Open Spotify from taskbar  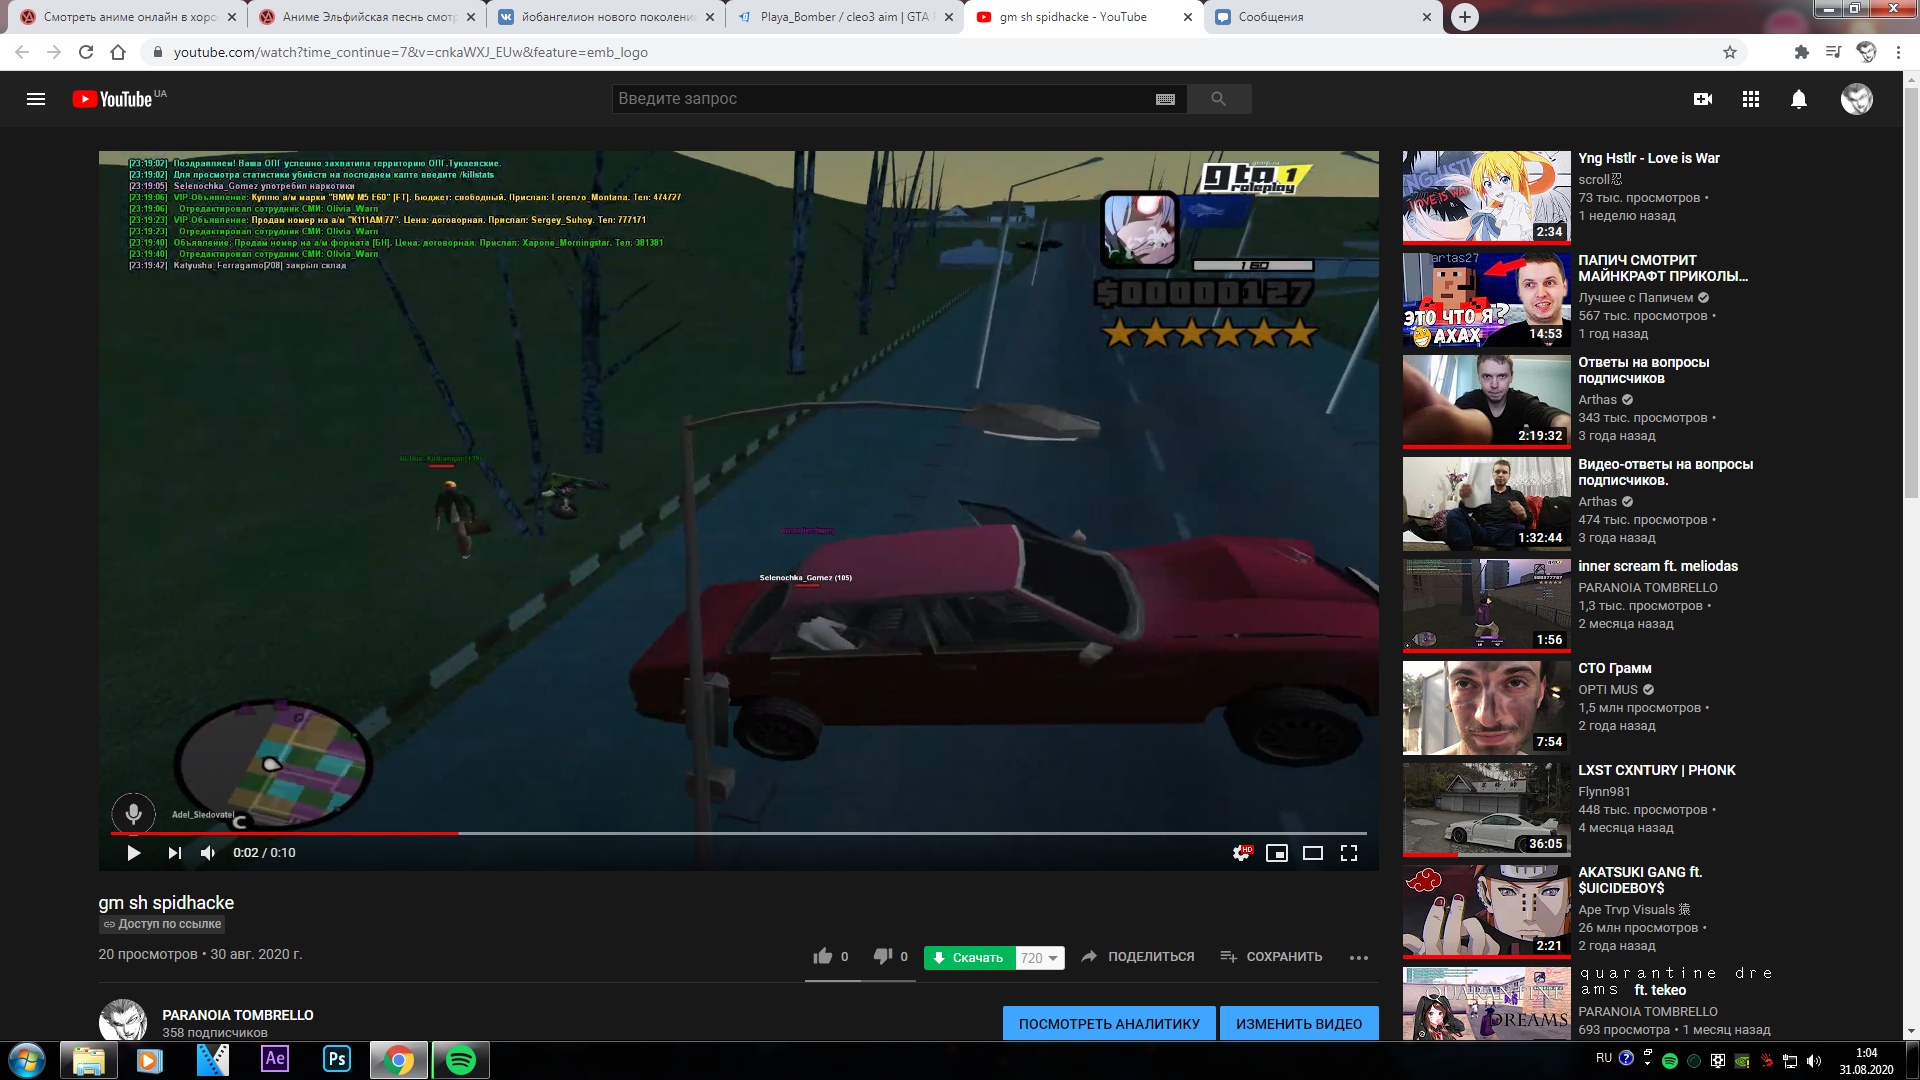coord(460,1060)
